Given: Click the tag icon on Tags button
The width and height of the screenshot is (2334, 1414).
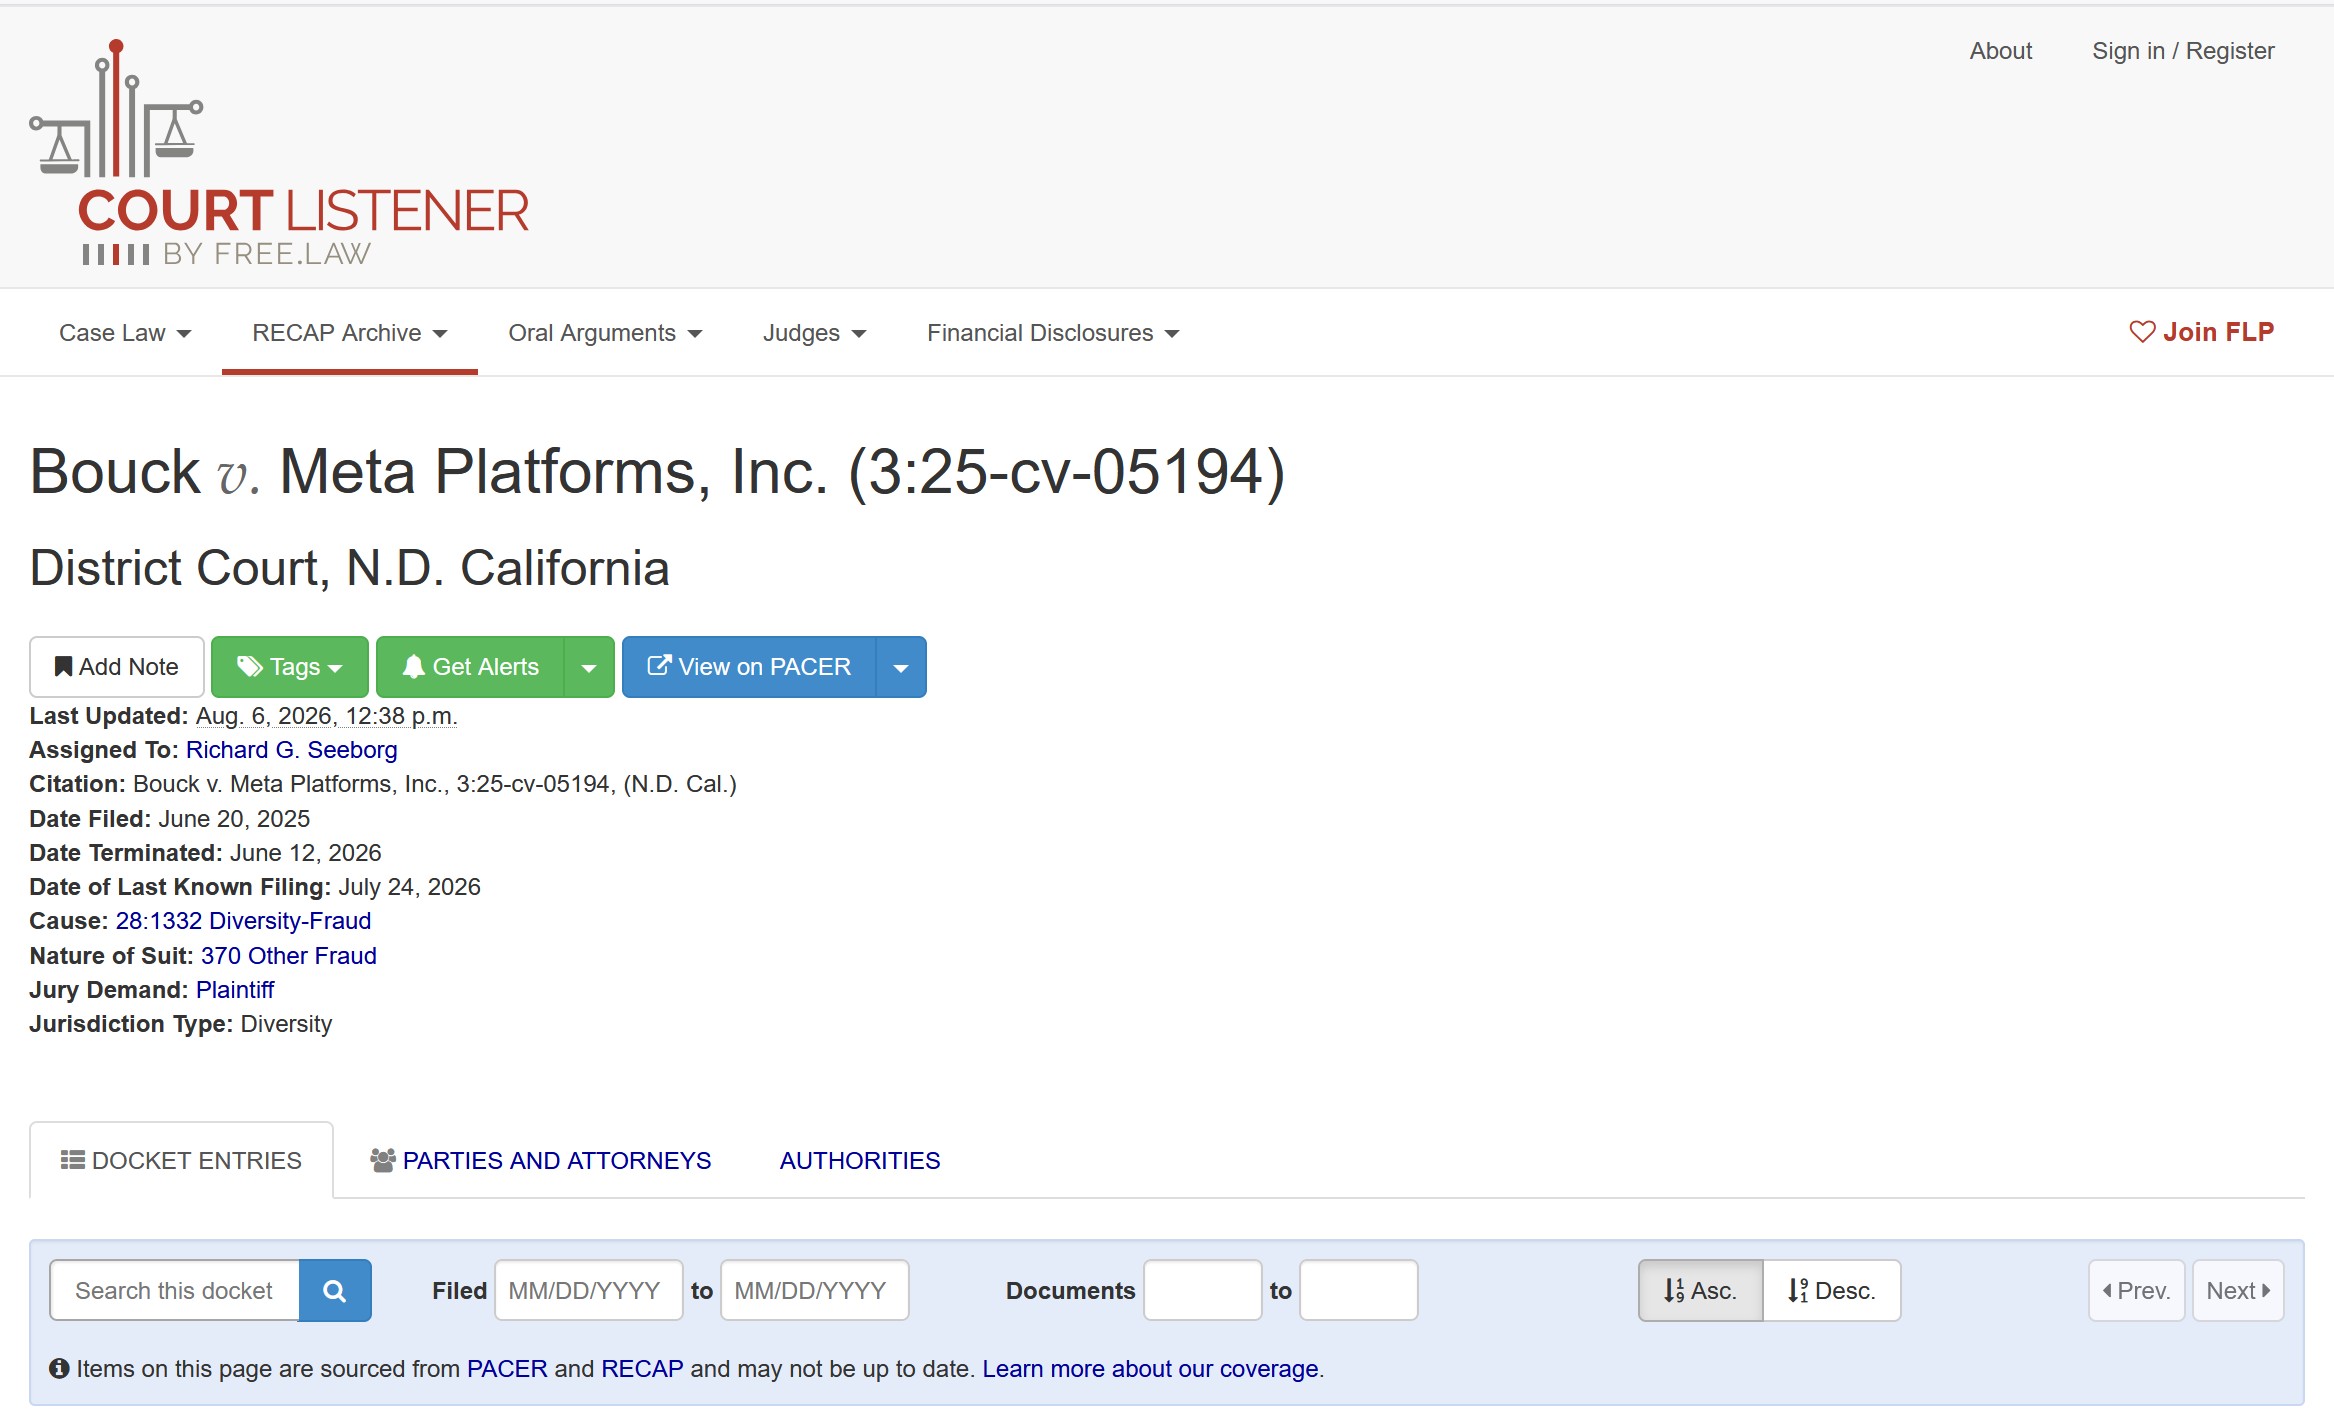Looking at the screenshot, I should (x=249, y=667).
